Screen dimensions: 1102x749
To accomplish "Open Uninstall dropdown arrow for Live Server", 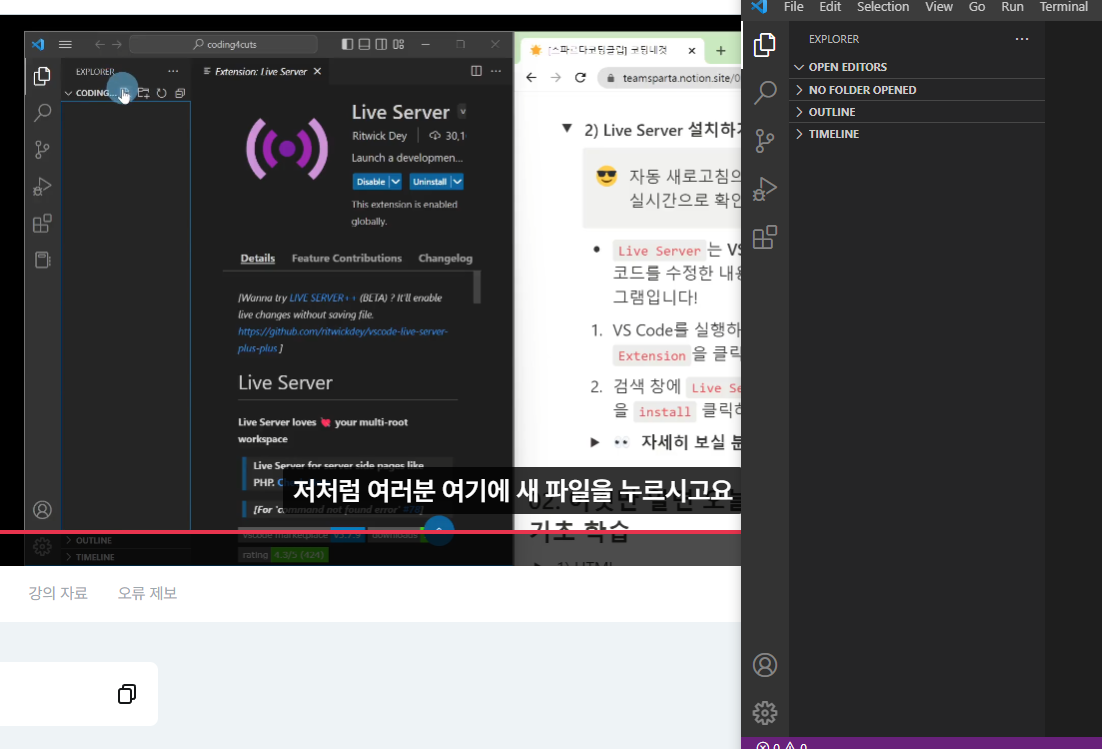I will pos(457,181).
